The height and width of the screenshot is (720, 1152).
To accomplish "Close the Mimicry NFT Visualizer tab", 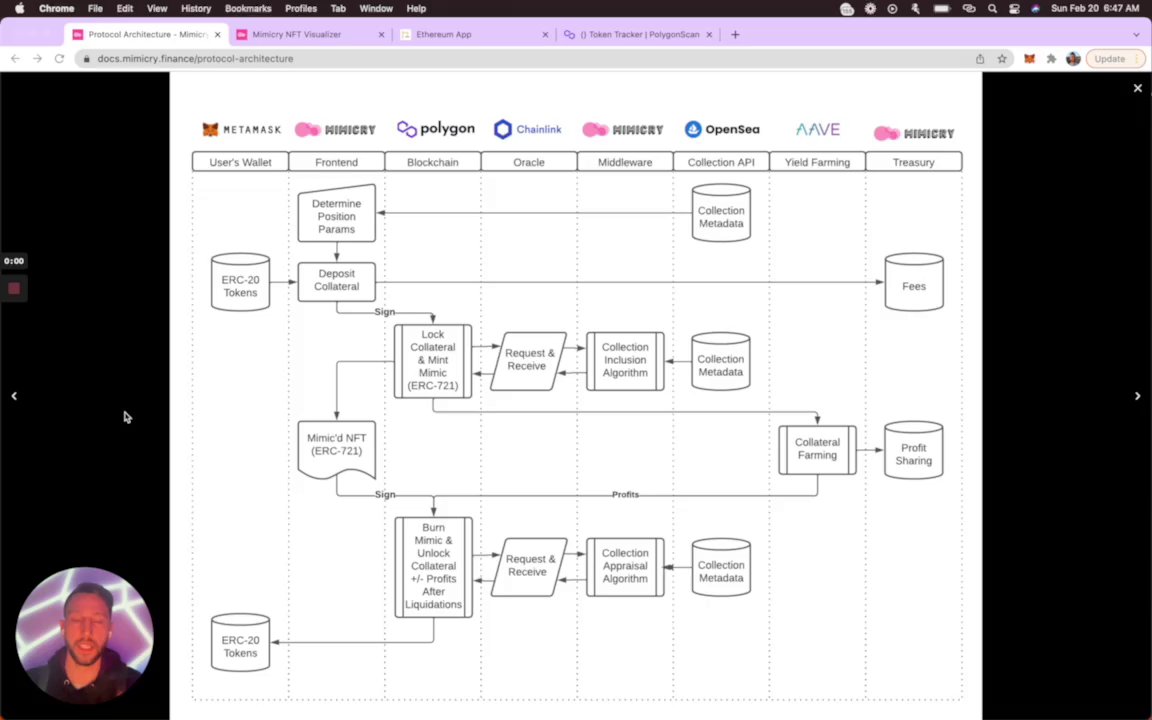I will pyautogui.click(x=381, y=35).
